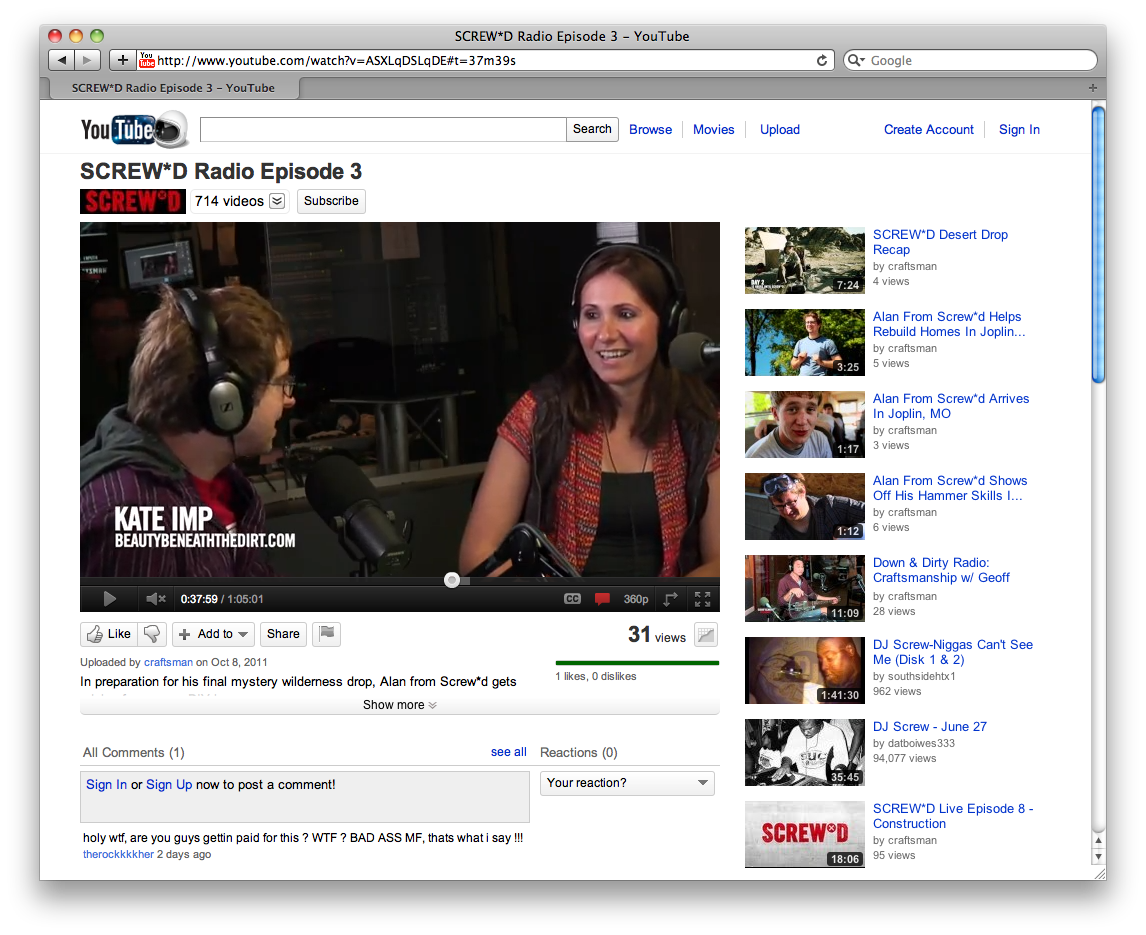Click the Share button
1146x935 pixels.
283,634
